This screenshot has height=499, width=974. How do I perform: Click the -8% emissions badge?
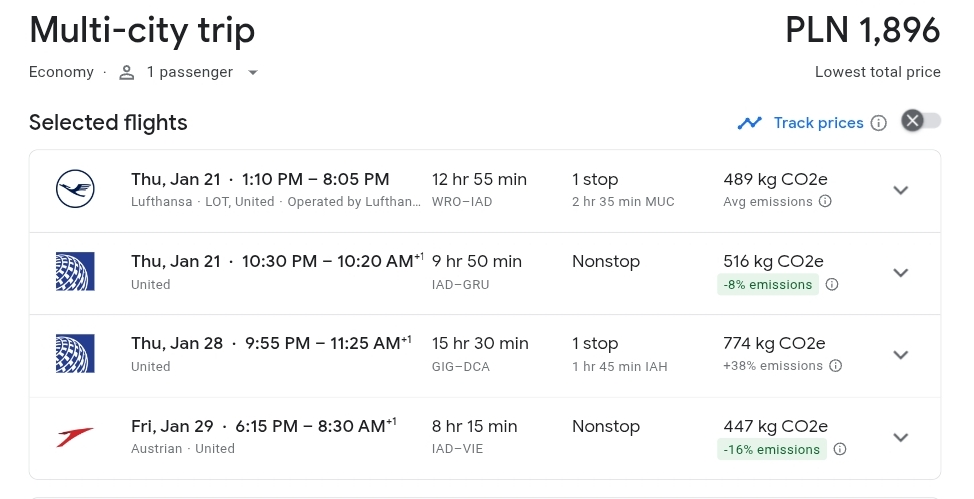[768, 285]
